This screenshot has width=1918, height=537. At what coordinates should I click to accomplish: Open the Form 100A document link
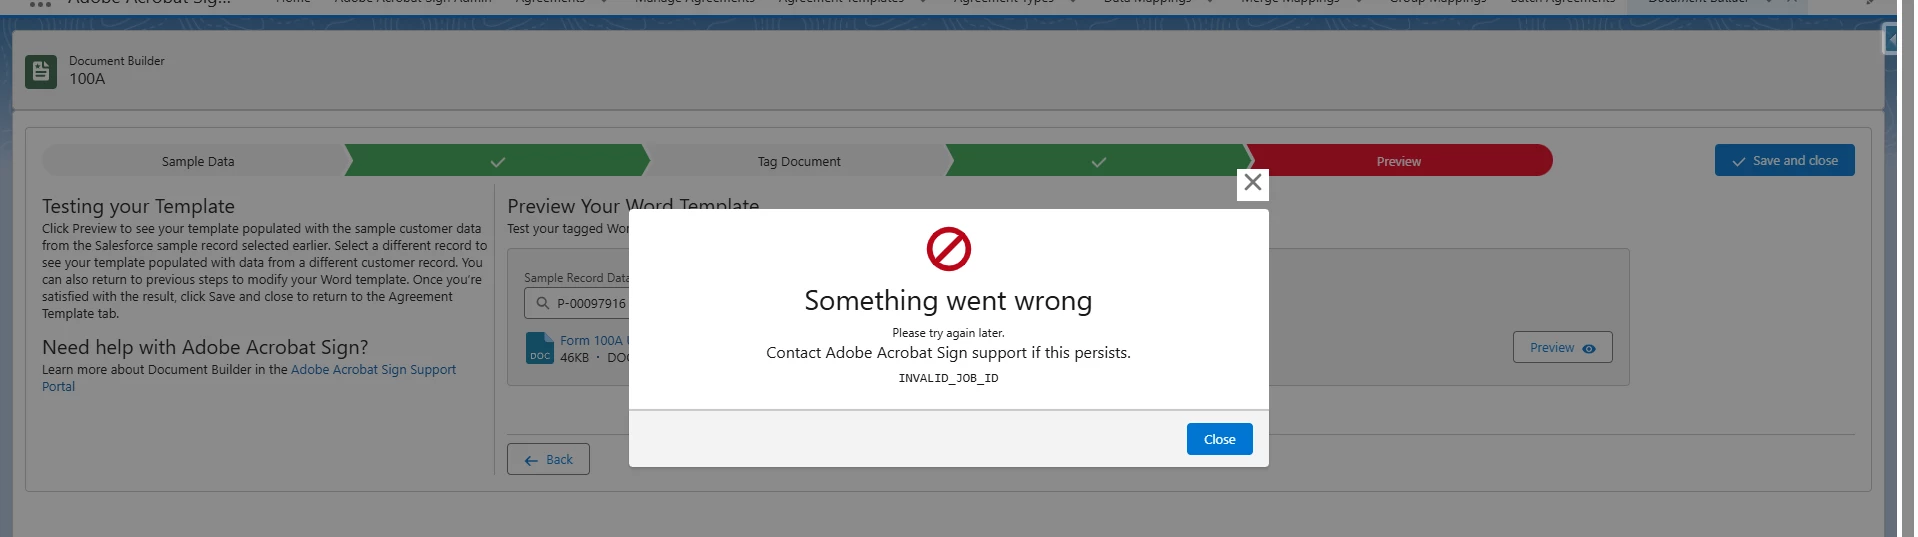pyautogui.click(x=594, y=340)
